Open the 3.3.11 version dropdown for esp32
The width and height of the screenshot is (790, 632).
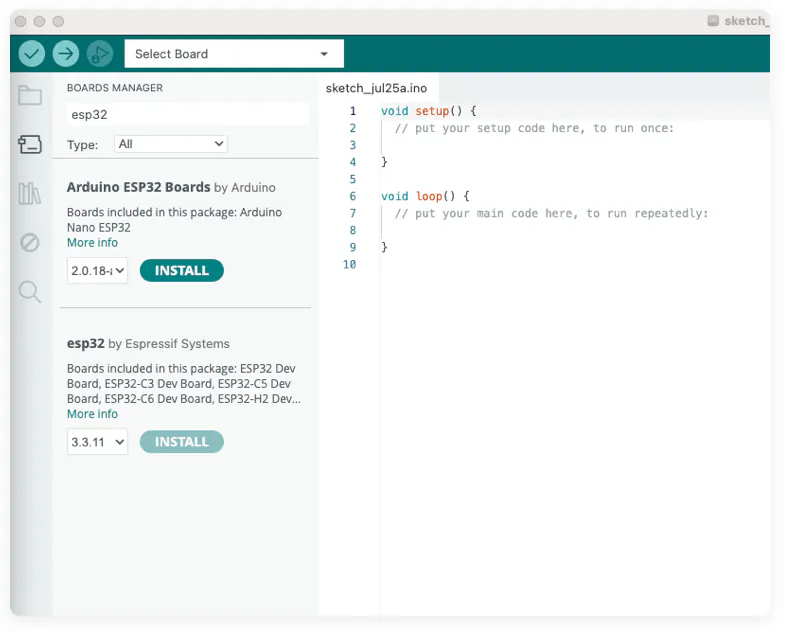tap(97, 442)
